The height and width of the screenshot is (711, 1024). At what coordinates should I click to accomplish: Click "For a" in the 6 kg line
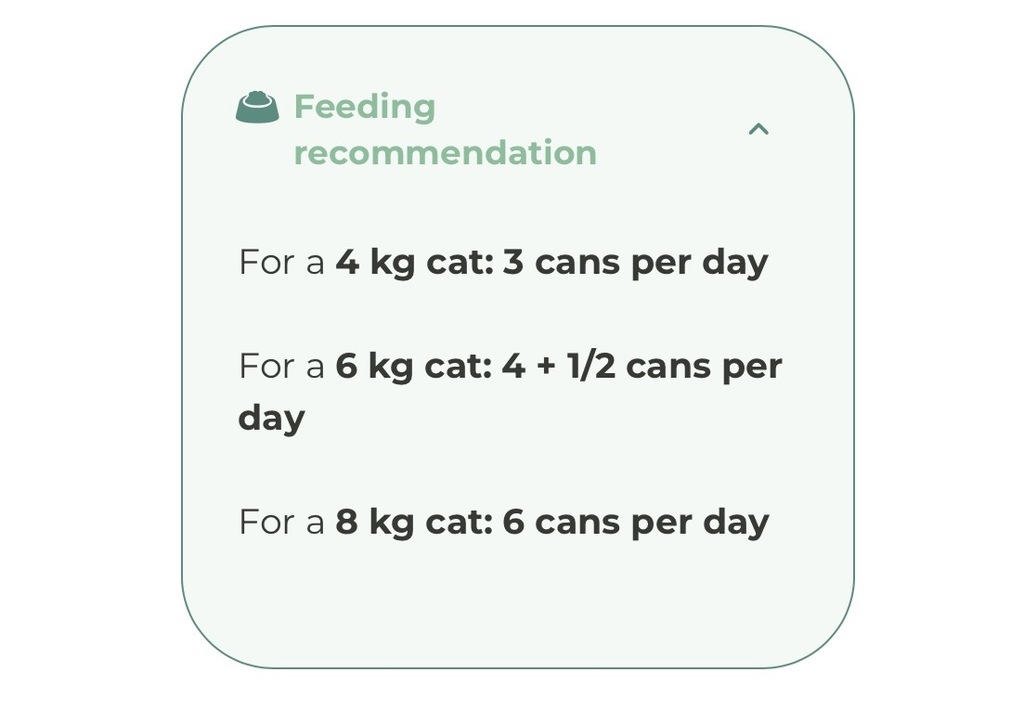point(281,367)
